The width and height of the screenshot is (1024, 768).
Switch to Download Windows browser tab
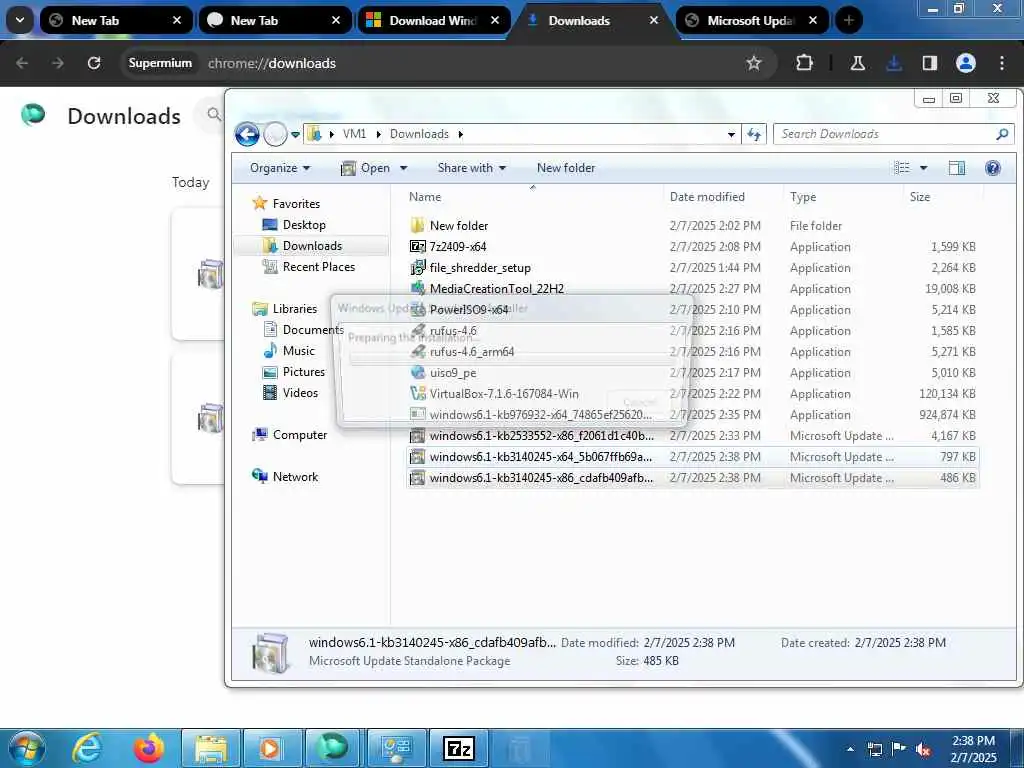pyautogui.click(x=432, y=20)
